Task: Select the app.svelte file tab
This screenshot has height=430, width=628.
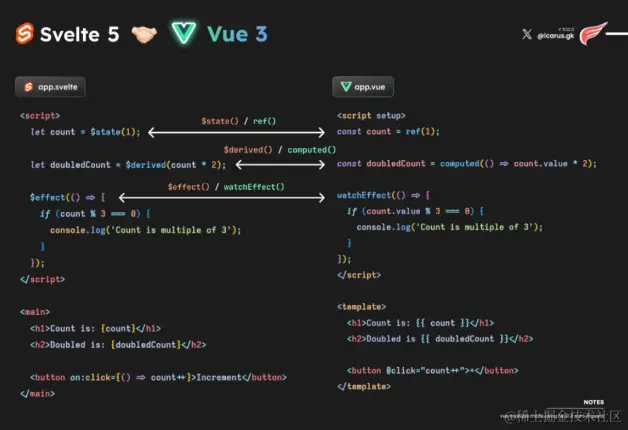Action: pos(50,87)
